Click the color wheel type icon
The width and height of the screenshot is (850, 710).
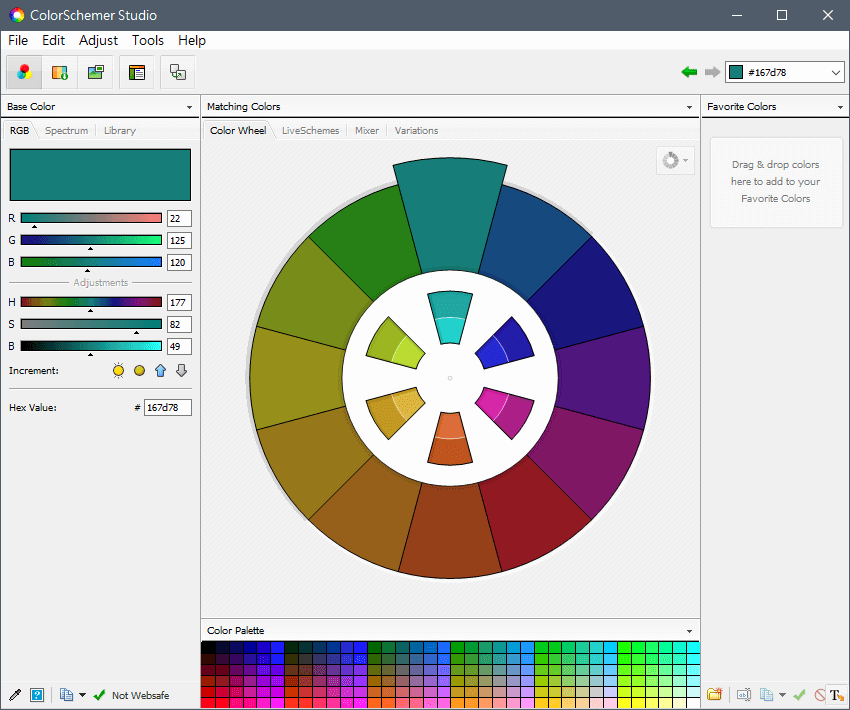(x=671, y=160)
